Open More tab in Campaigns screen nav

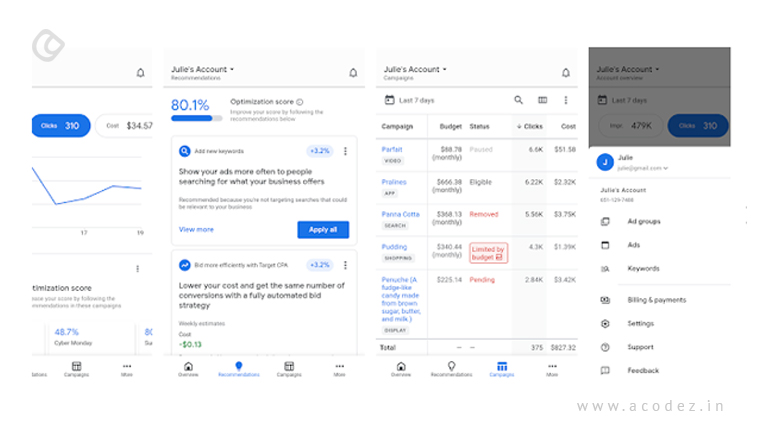click(x=552, y=369)
